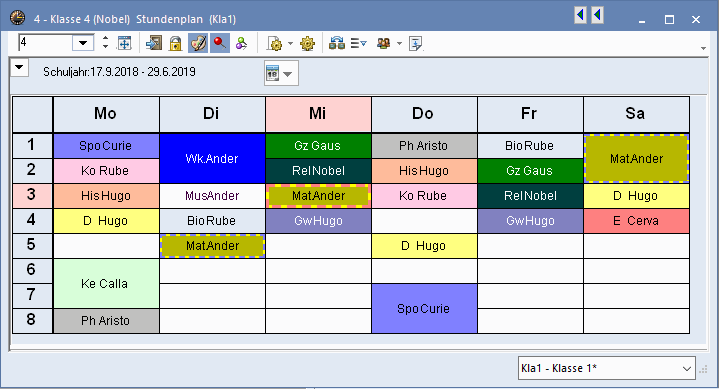Select the Spo Curie lesson on Monday
This screenshot has height=389, width=719.
pyautogui.click(x=106, y=146)
